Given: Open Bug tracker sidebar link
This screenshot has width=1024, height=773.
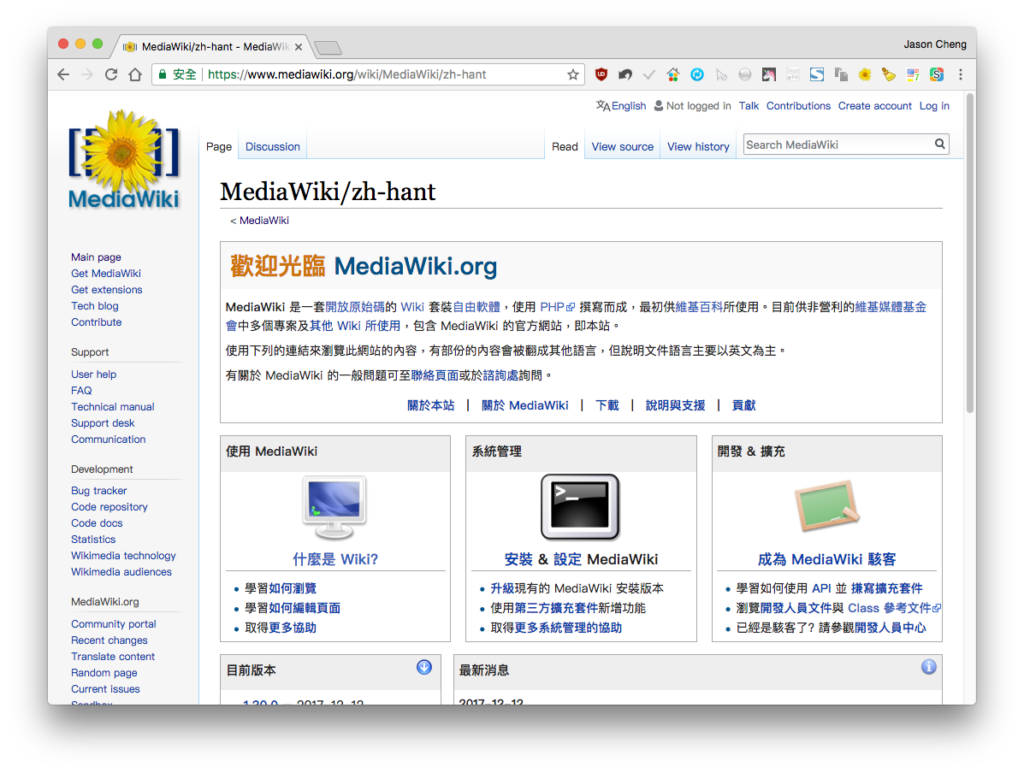Looking at the screenshot, I should [x=99, y=491].
